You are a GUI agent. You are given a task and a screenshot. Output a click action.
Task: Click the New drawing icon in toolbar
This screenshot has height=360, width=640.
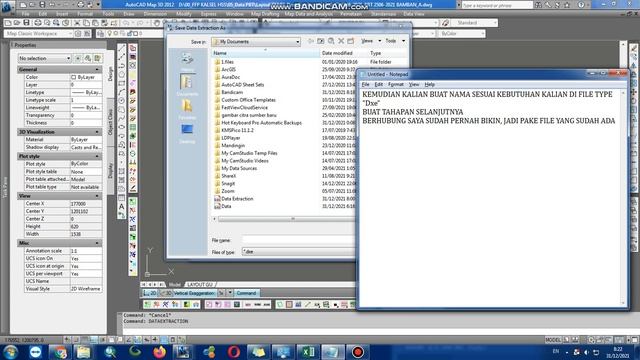(8, 23)
